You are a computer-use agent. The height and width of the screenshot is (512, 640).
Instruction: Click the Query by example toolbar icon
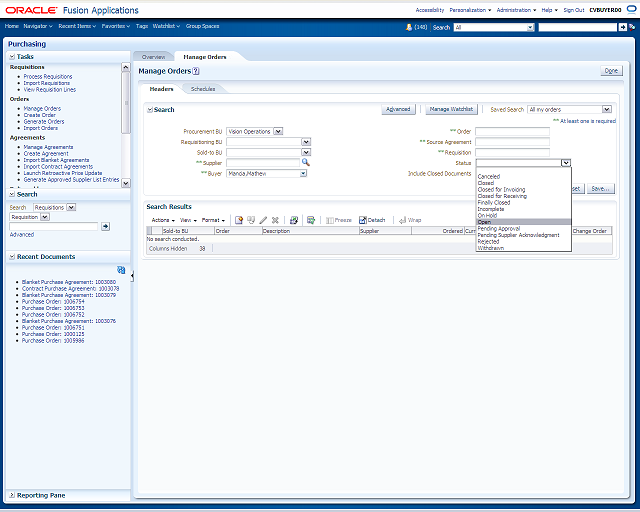click(311, 220)
